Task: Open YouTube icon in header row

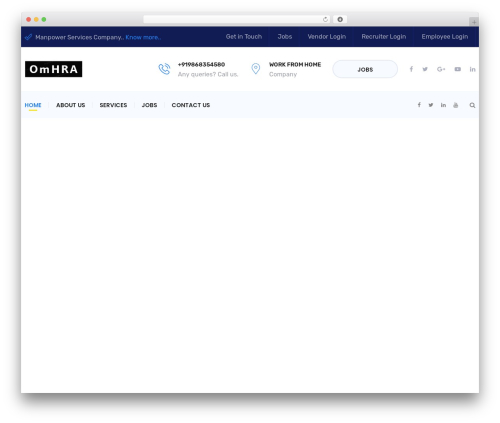Action: click(458, 69)
